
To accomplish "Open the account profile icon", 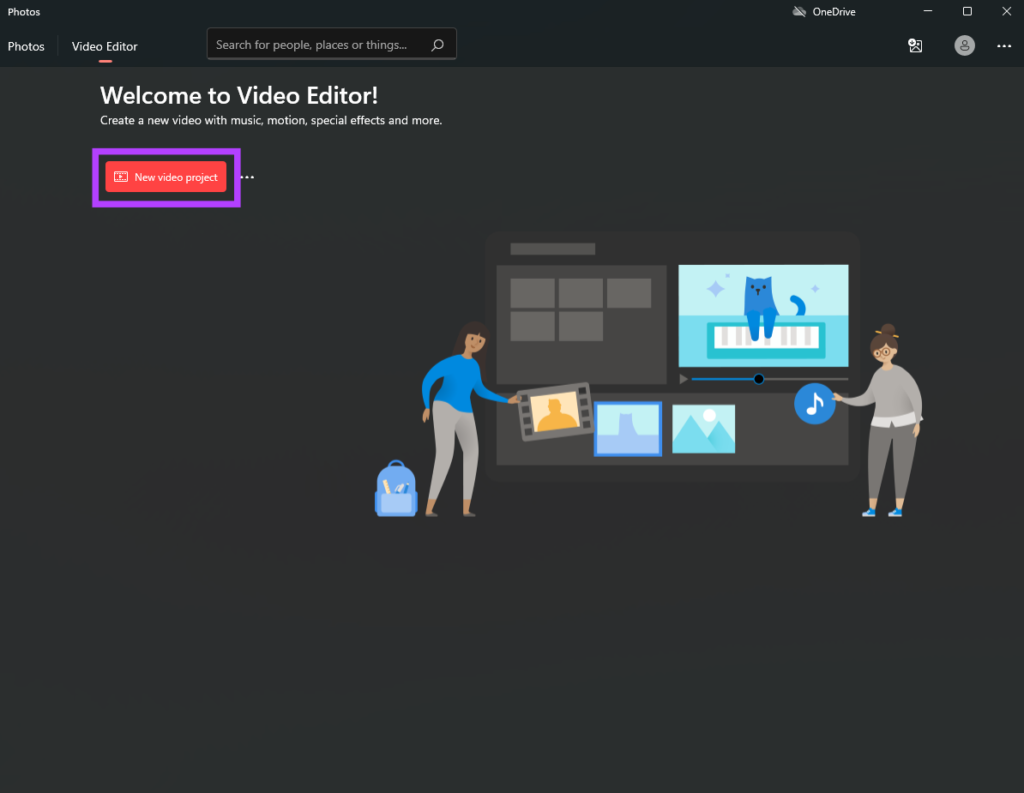I will coord(963,45).
